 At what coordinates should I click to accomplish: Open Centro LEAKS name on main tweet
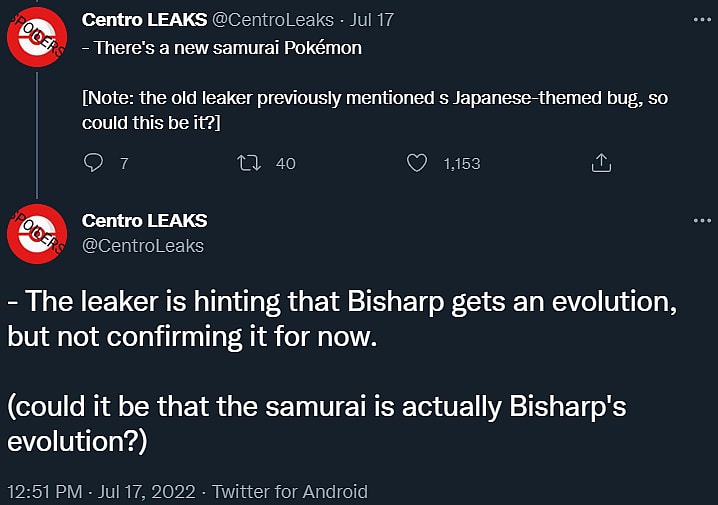pyautogui.click(x=144, y=220)
